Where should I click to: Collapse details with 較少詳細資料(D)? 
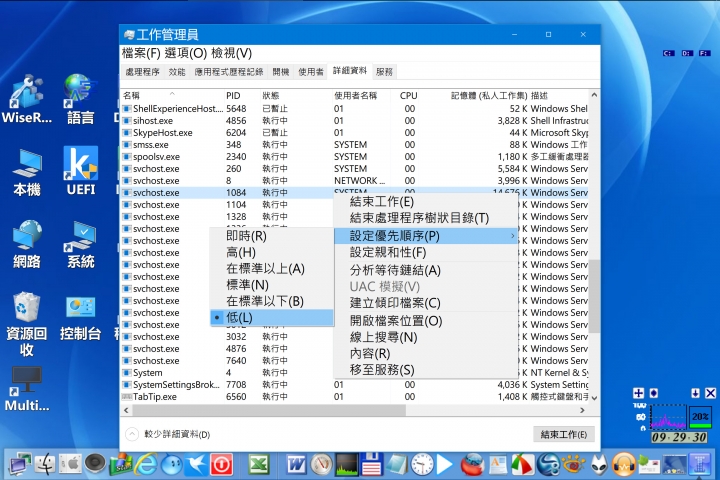pos(168,434)
